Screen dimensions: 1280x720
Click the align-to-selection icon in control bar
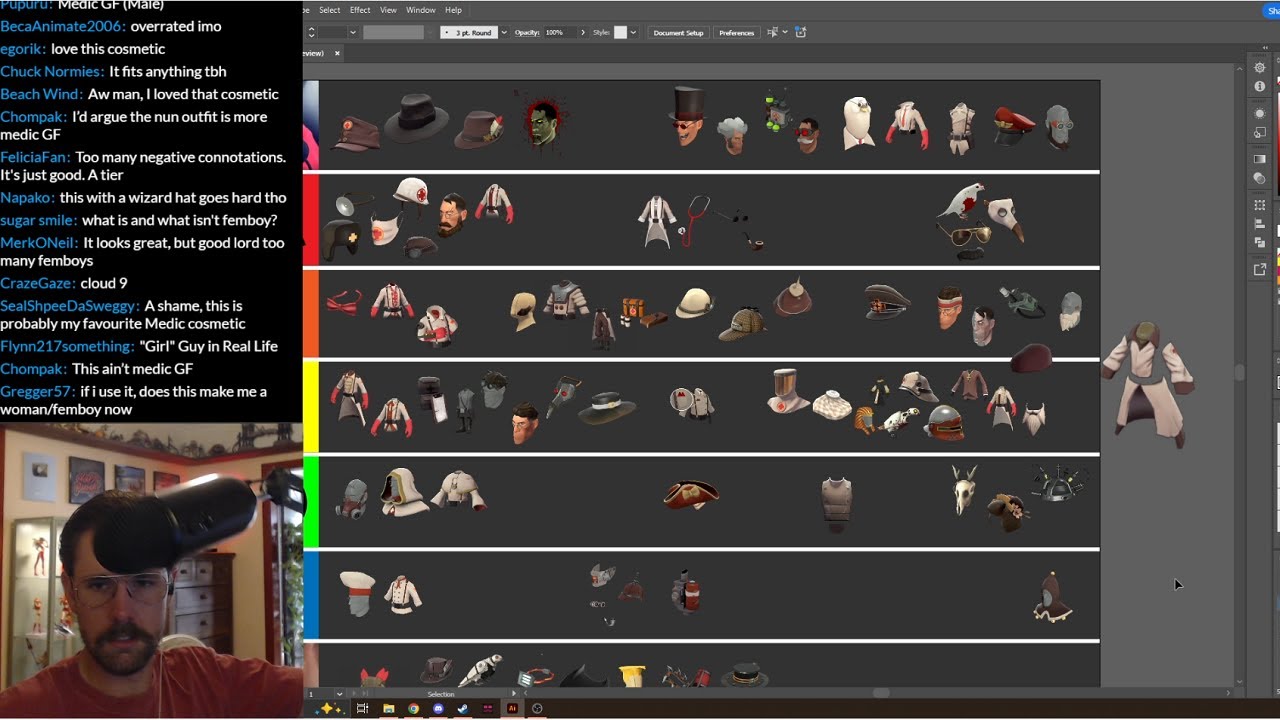773,32
